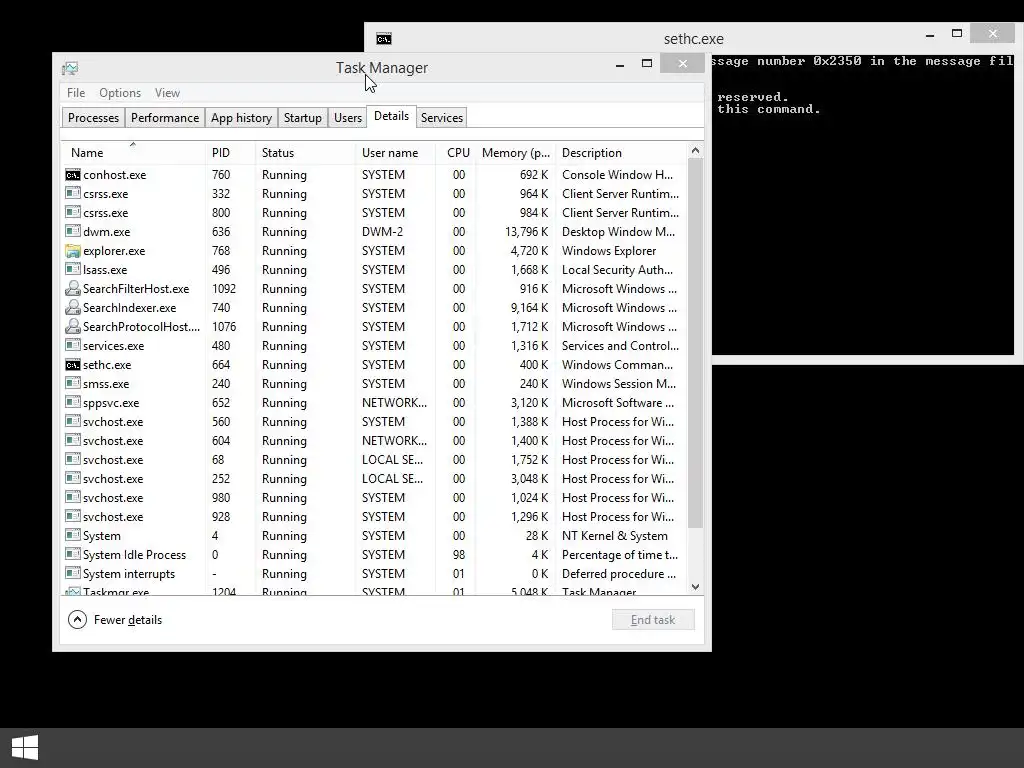This screenshot has width=1024, height=768.
Task: Click PID 1092 cell
Action: 224,289
